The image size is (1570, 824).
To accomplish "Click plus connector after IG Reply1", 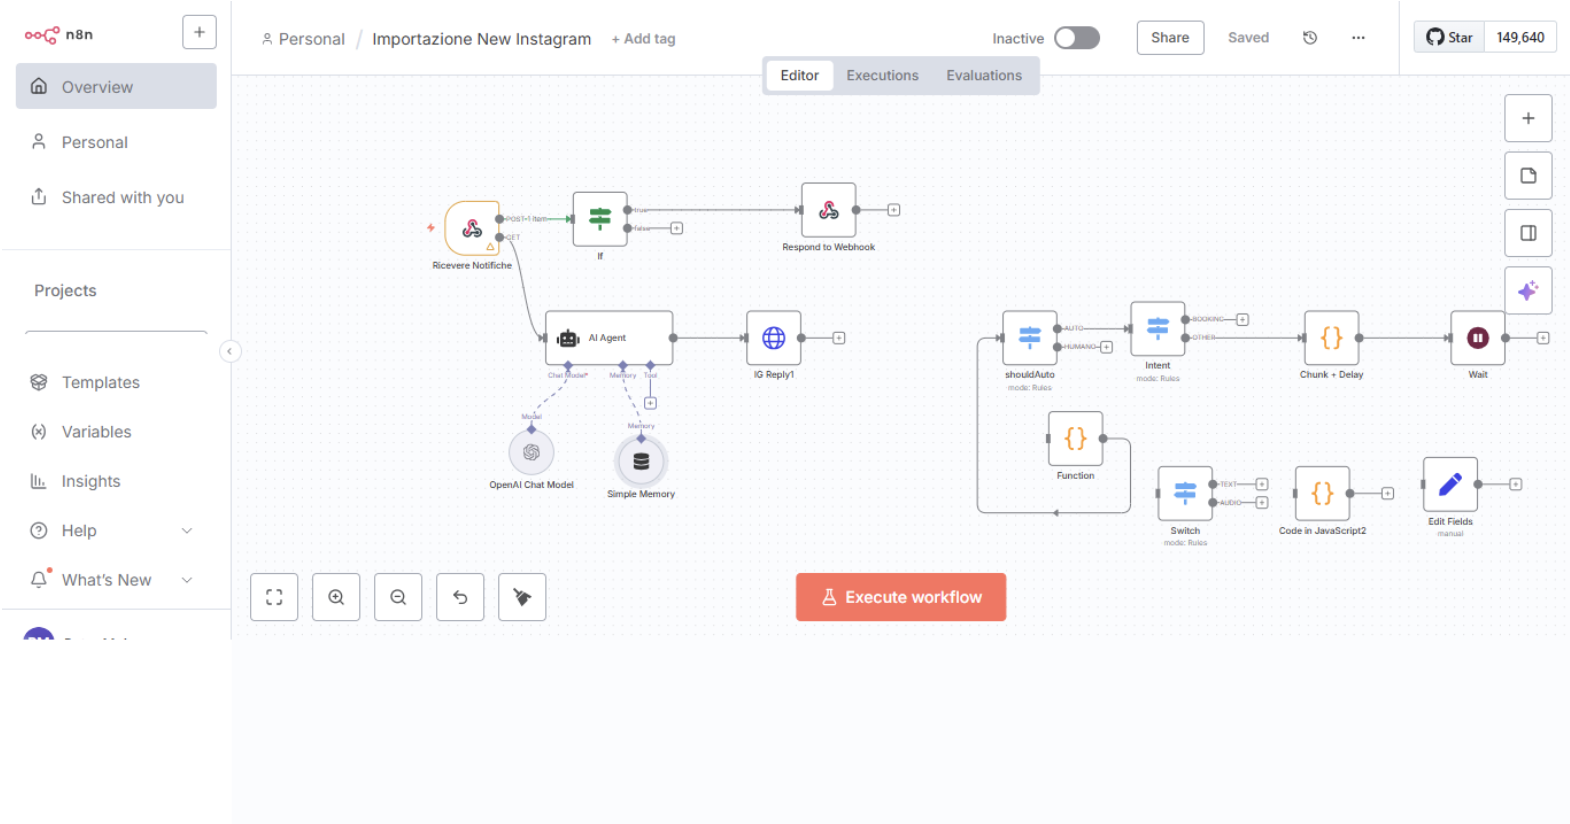I will click(x=839, y=338).
